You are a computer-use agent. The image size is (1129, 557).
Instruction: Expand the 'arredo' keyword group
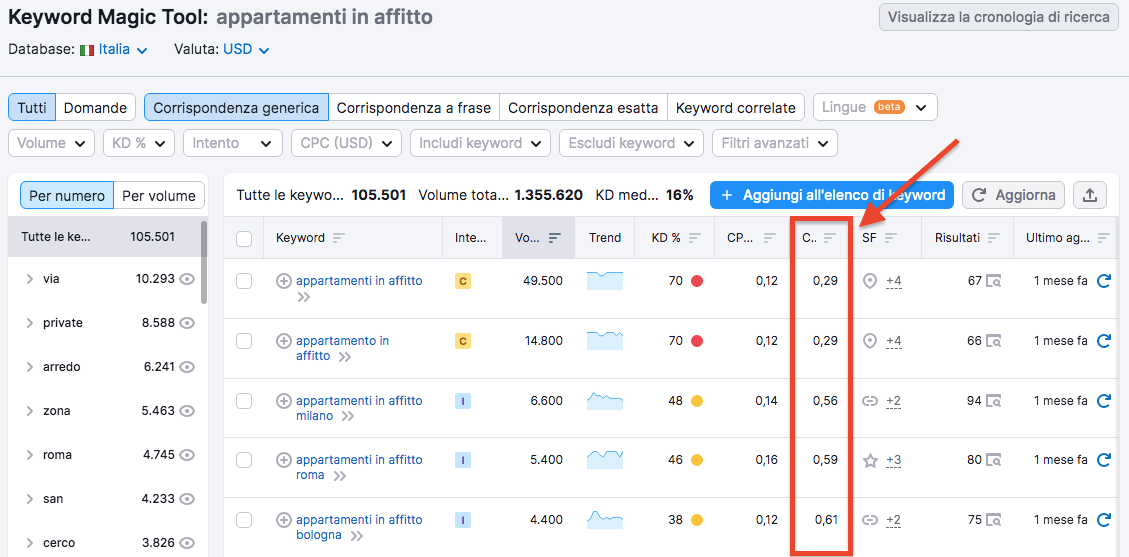30,367
